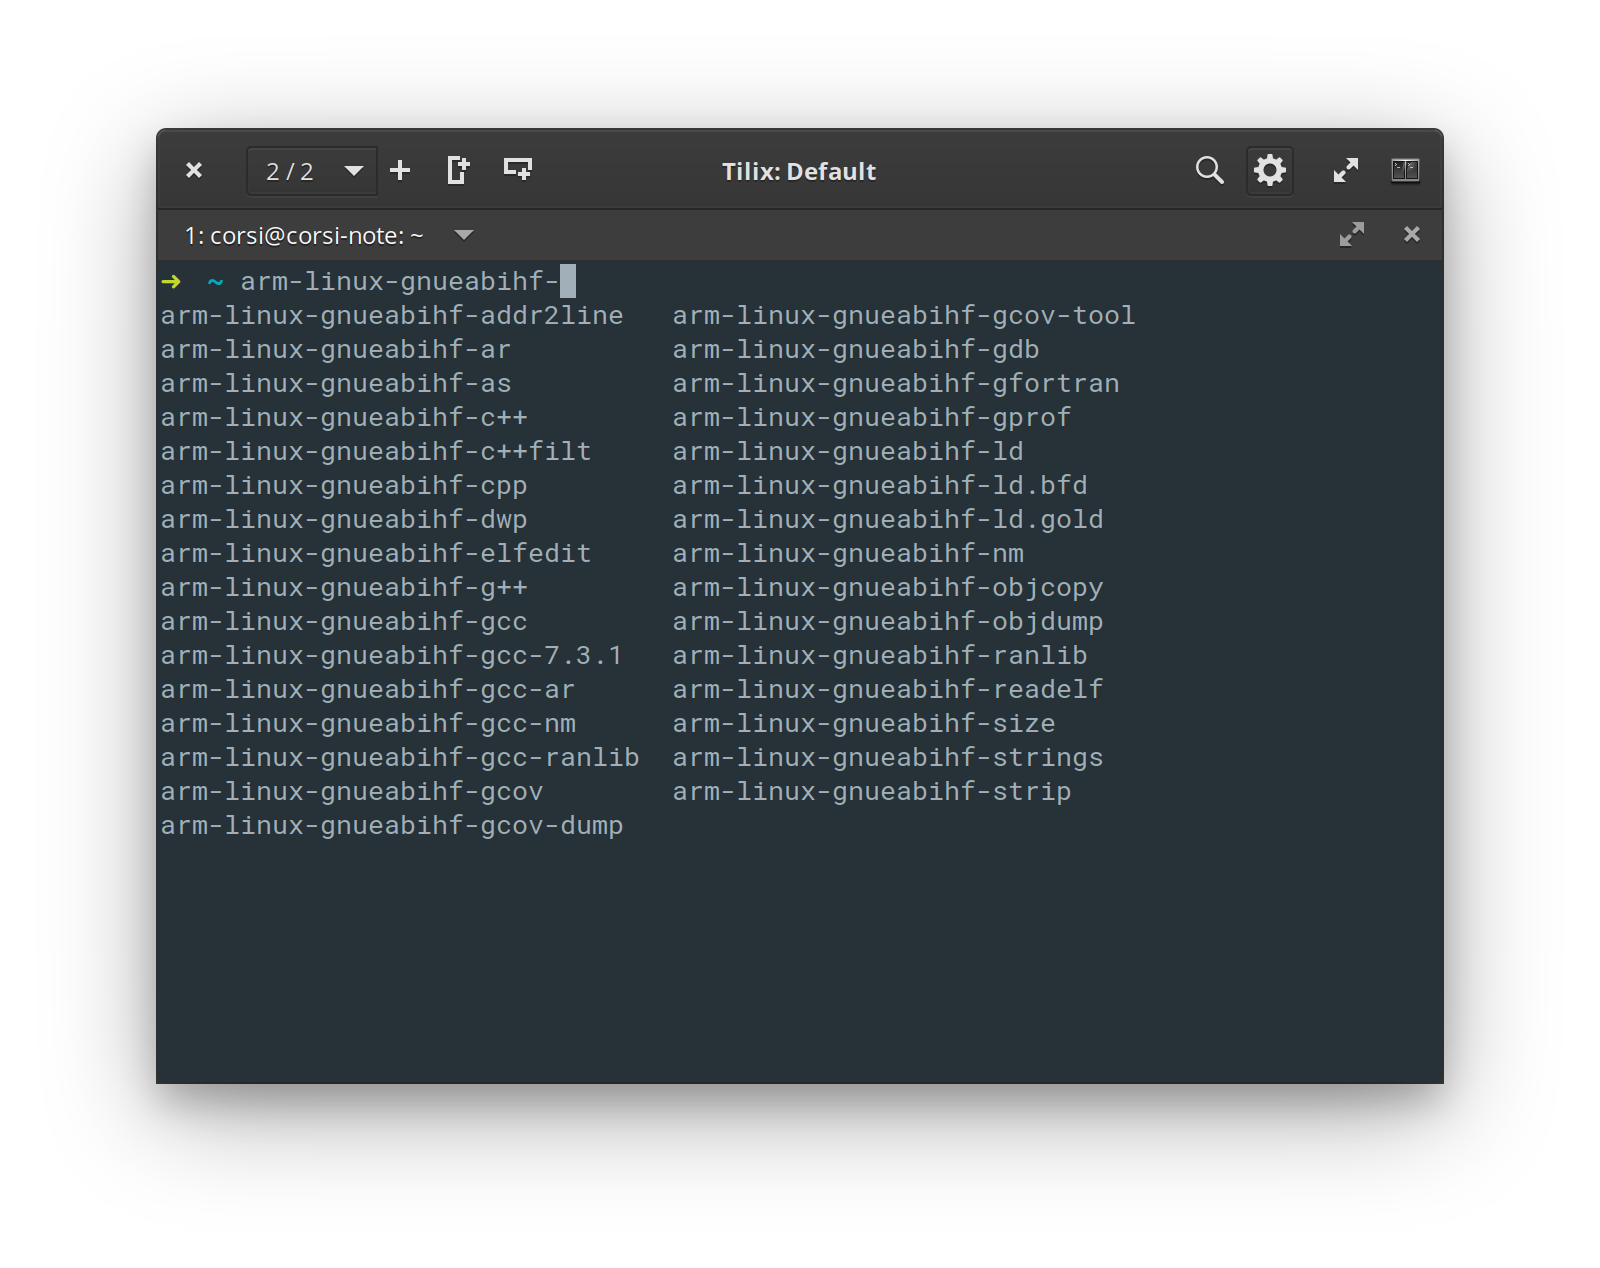Click arm-linux-gnueabihf-cpp completion entry

(x=344, y=486)
